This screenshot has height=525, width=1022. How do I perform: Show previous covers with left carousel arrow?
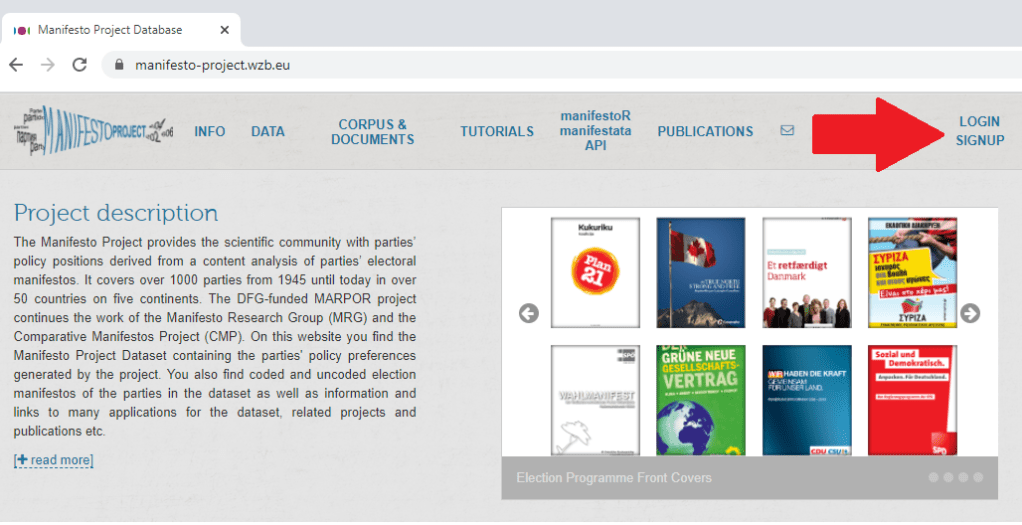click(528, 313)
